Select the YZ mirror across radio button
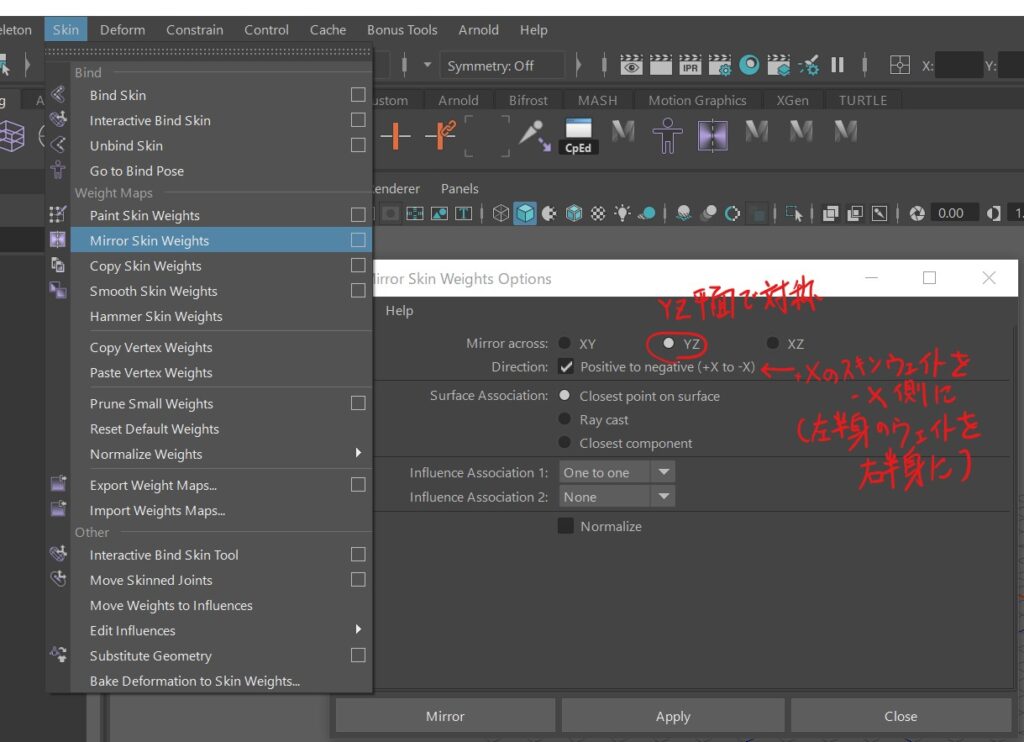The width and height of the screenshot is (1024, 742). (x=669, y=344)
